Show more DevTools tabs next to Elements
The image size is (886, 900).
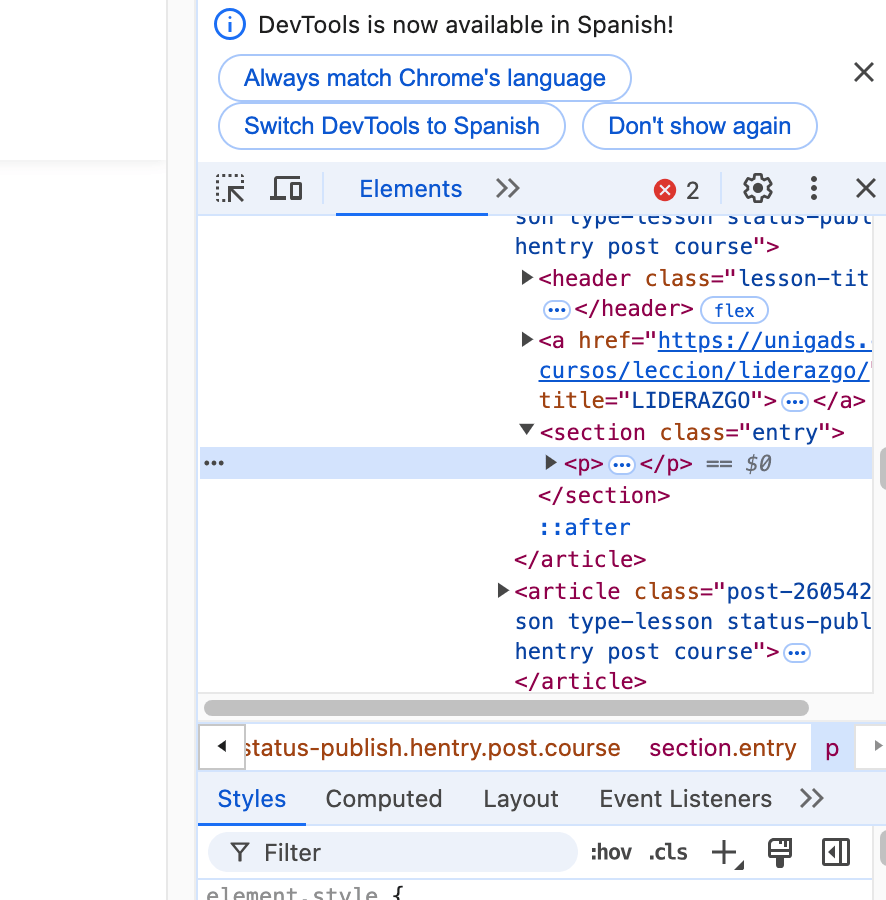pyautogui.click(x=508, y=189)
